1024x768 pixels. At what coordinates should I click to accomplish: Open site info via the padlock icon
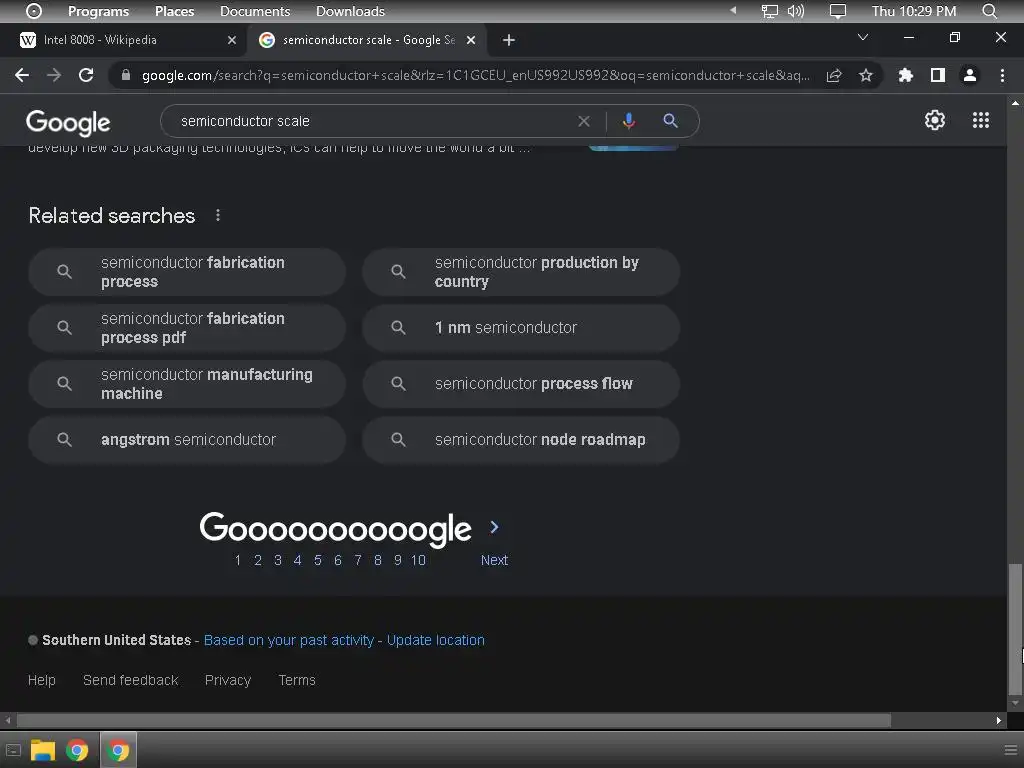click(125, 75)
